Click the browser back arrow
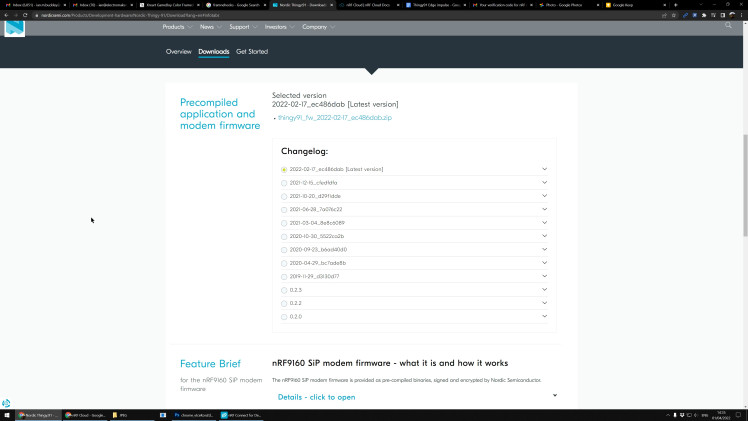Image resolution: width=748 pixels, height=421 pixels. pos(6,16)
